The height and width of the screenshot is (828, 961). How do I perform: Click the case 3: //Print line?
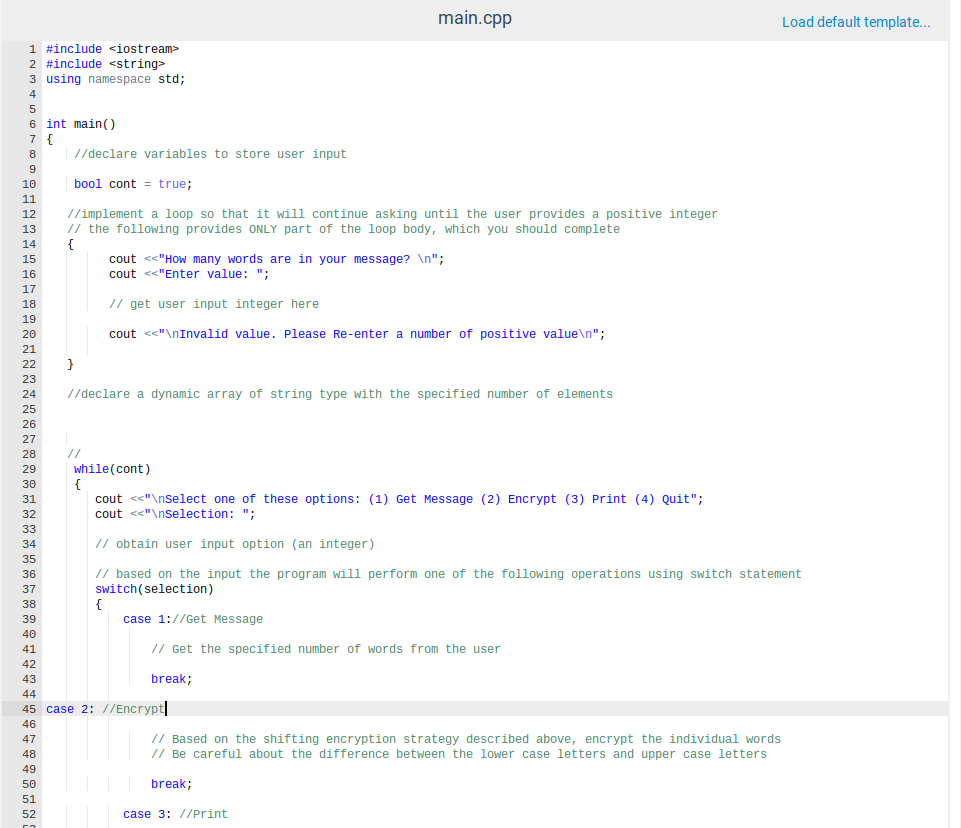(x=175, y=813)
